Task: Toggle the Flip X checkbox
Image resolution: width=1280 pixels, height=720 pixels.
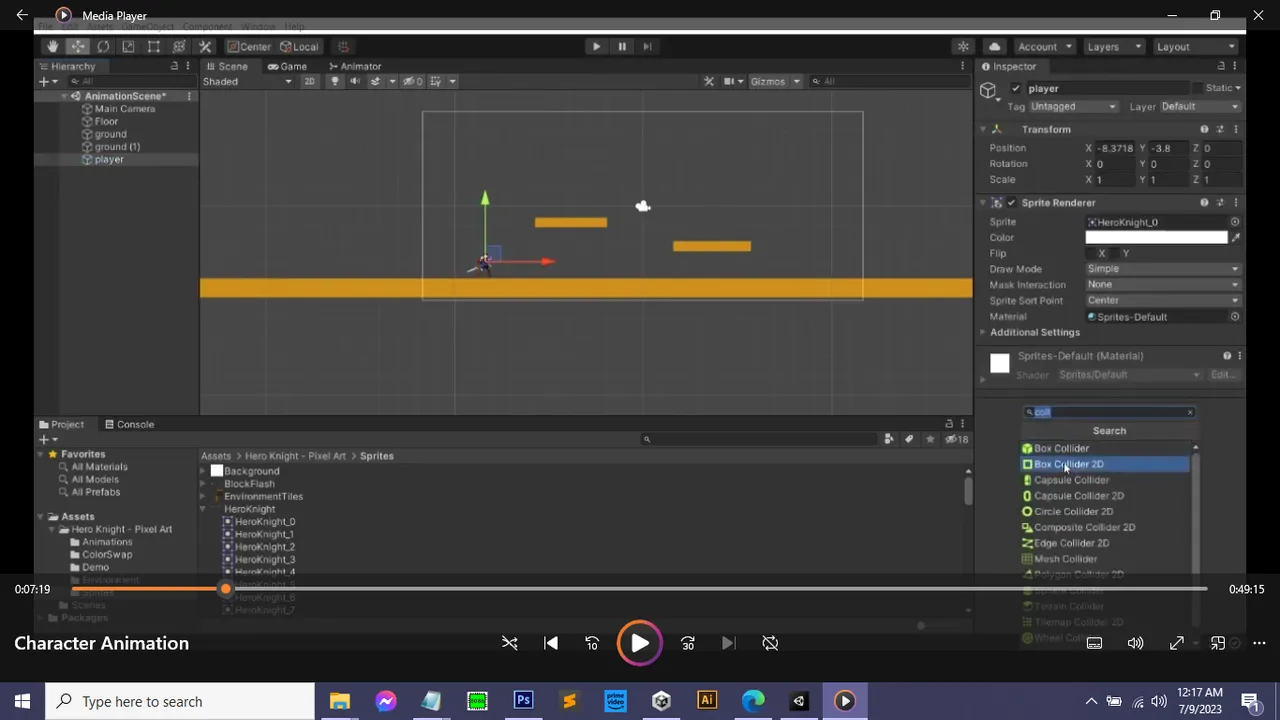Action: pyautogui.click(x=1092, y=254)
